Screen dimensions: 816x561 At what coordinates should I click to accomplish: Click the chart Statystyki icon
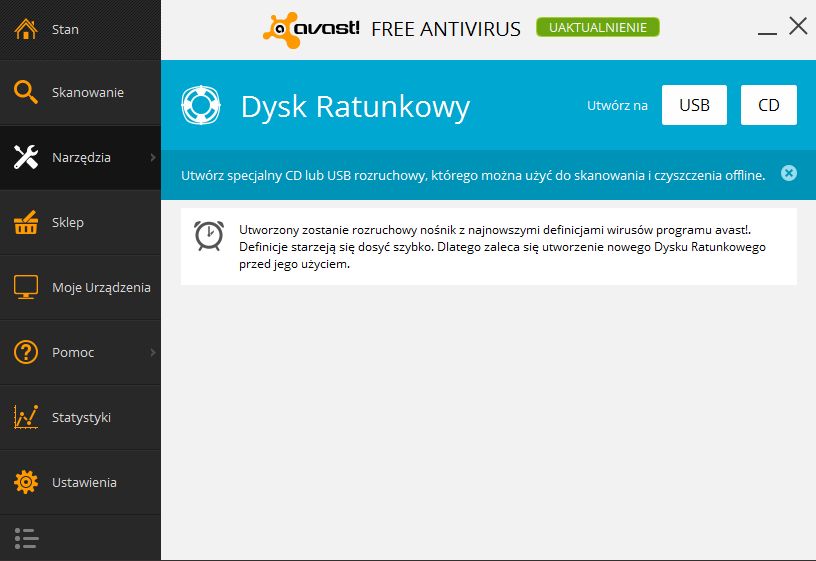point(26,417)
